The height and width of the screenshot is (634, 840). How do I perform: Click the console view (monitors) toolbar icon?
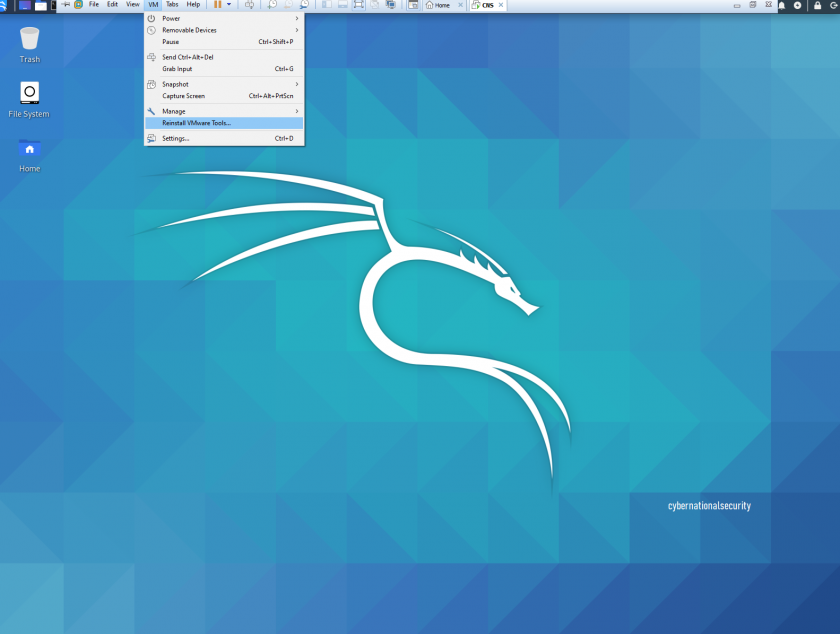391,5
